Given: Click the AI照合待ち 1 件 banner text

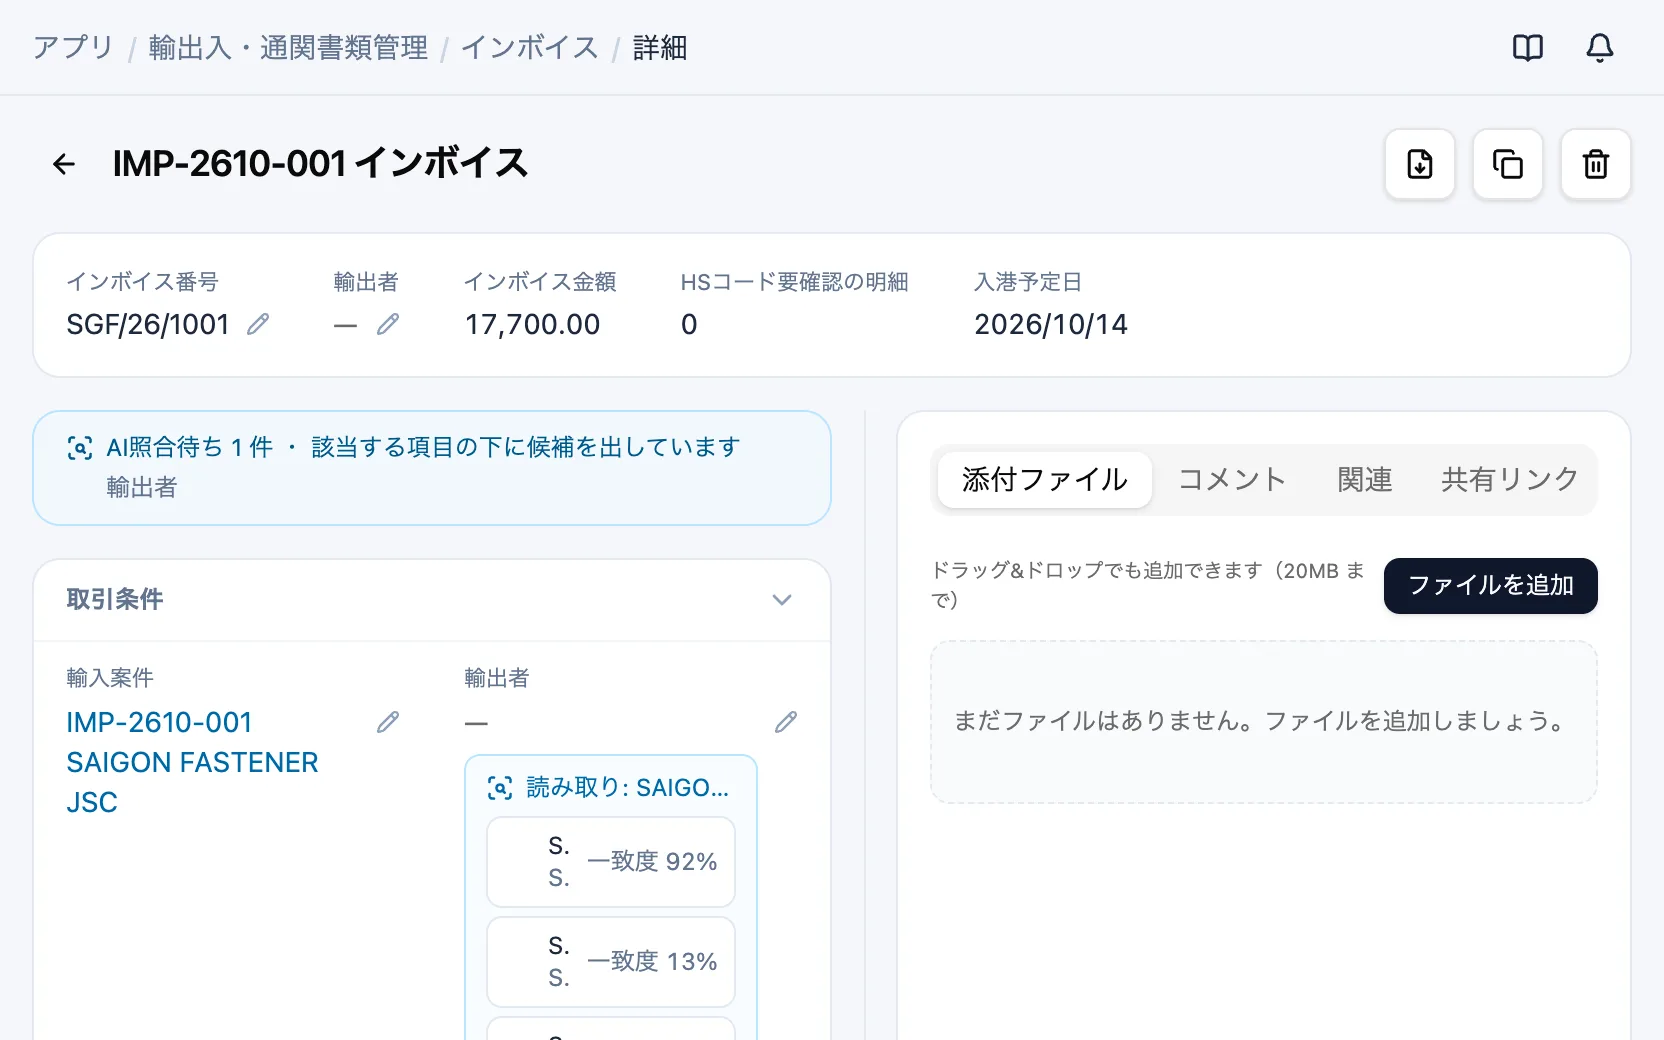Looking at the screenshot, I should (x=190, y=447).
